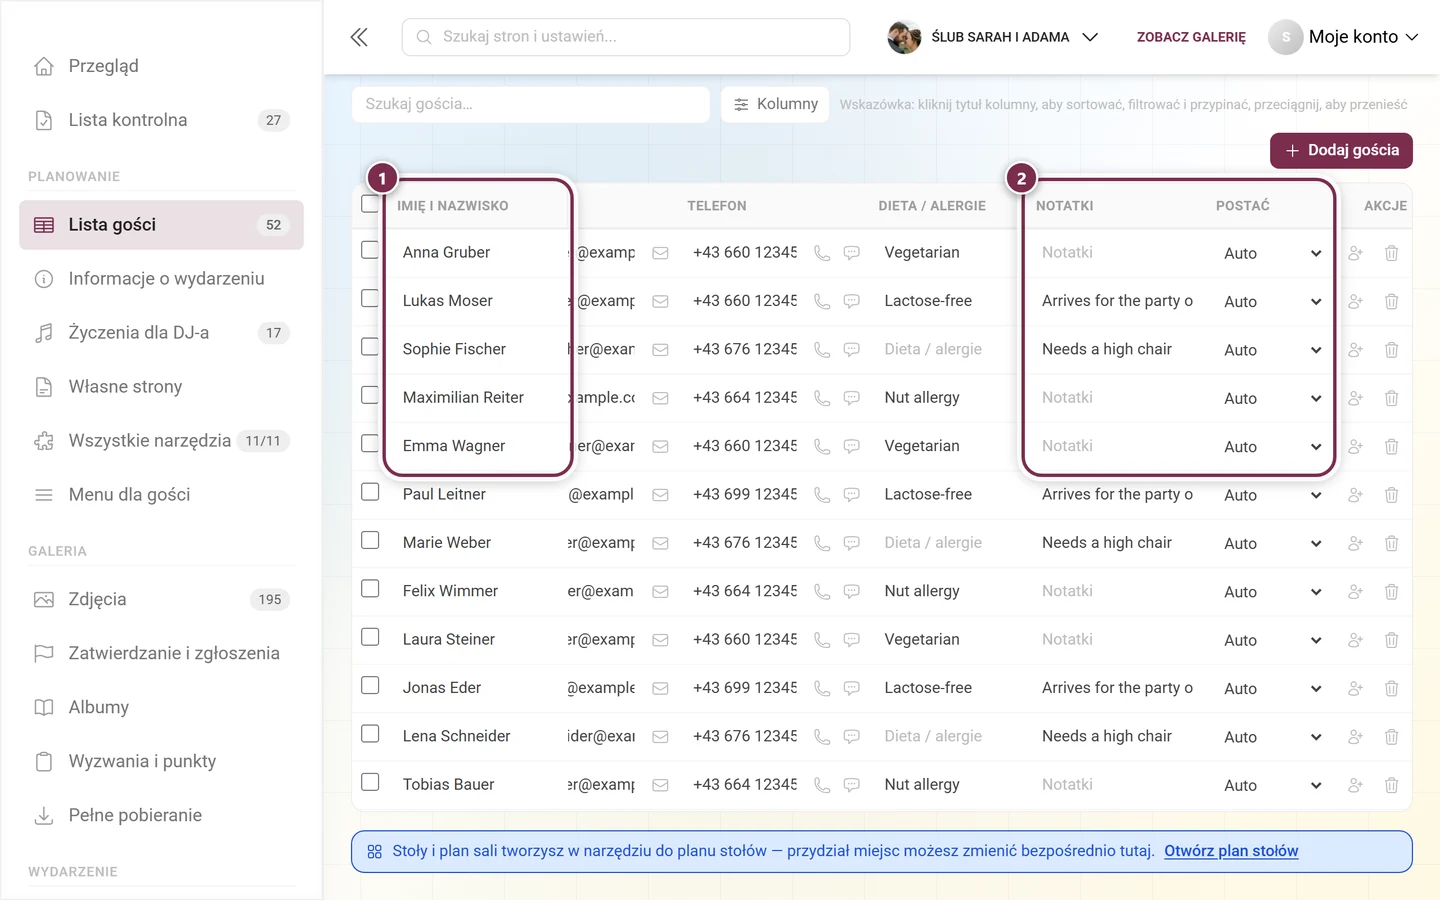Click the phone icon in Lukas Moser's row

(822, 302)
